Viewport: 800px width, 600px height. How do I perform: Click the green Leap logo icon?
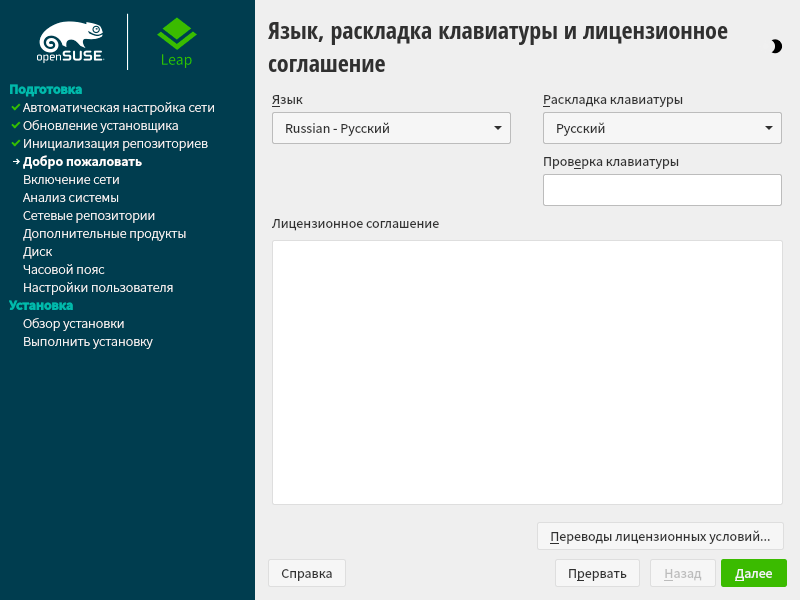(176, 36)
